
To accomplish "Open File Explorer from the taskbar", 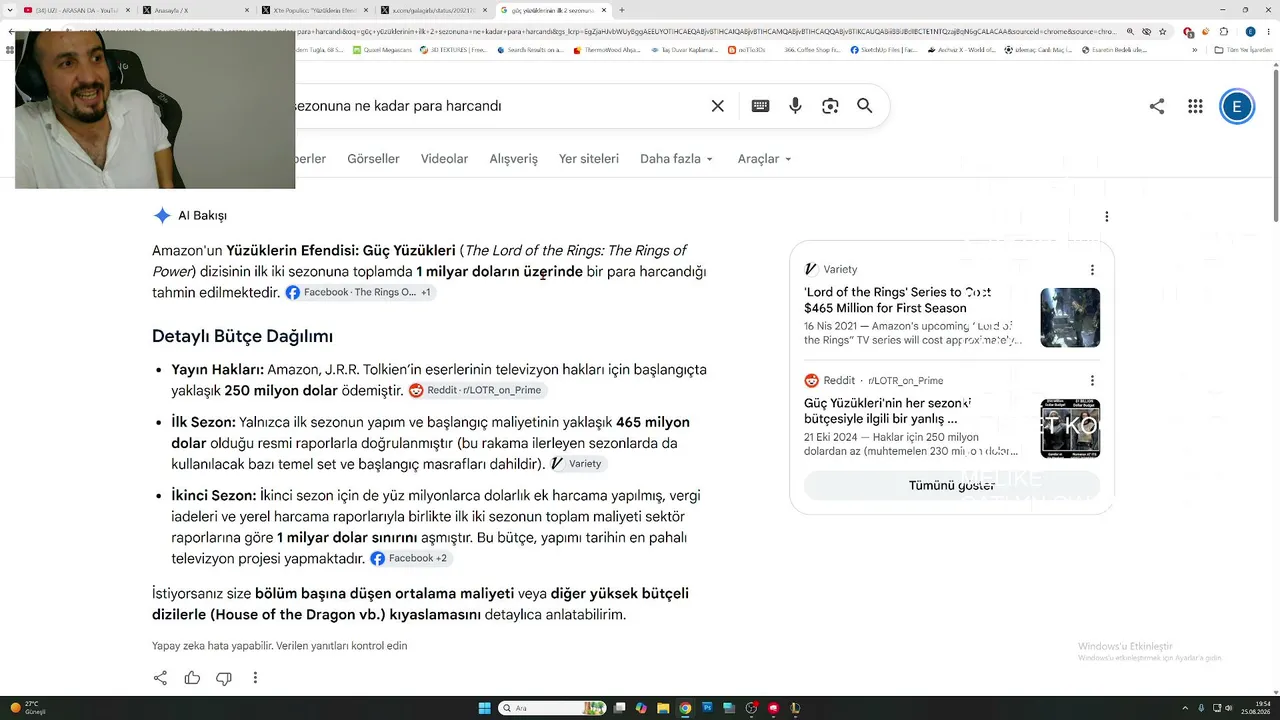I will (663, 708).
